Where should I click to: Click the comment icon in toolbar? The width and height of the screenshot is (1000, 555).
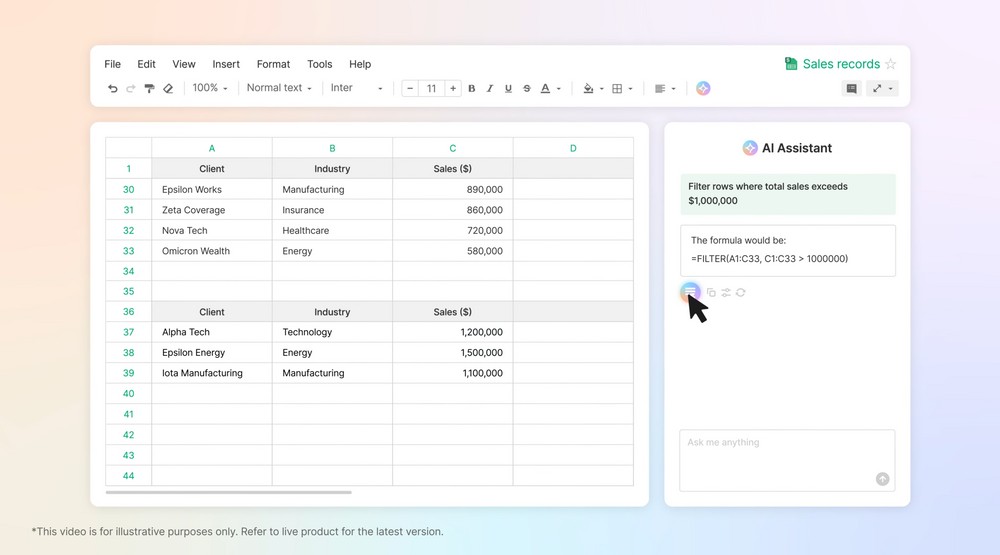coord(851,88)
